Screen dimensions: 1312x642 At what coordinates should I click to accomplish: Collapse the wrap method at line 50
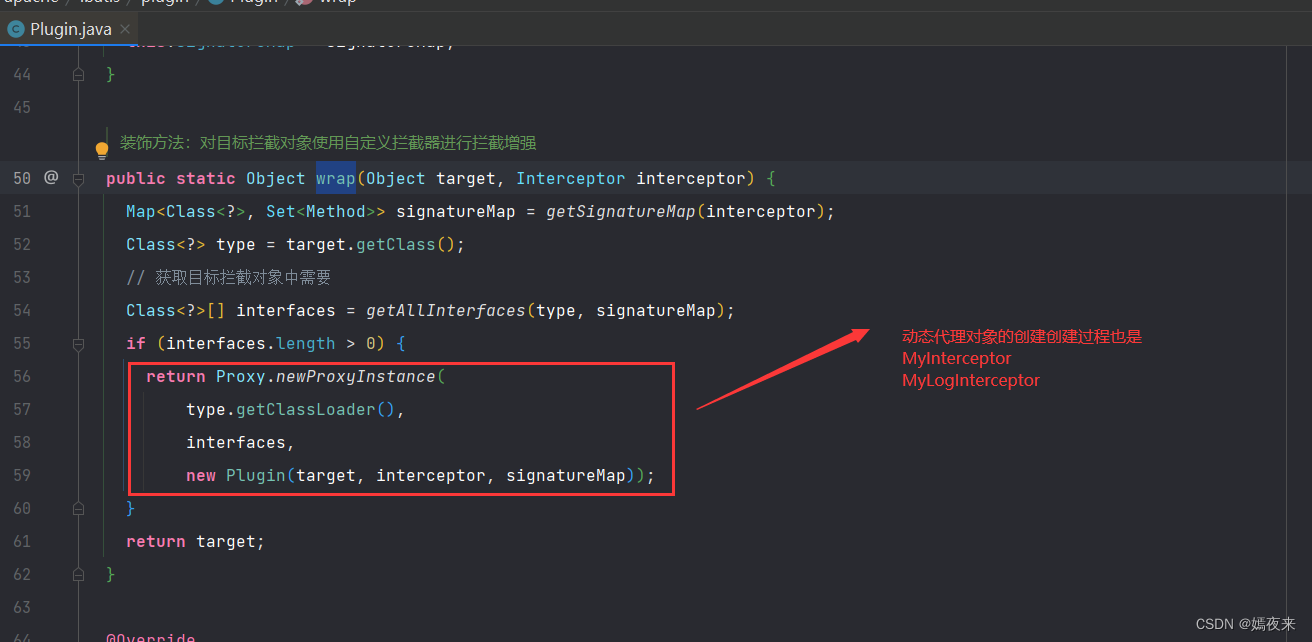[78, 178]
